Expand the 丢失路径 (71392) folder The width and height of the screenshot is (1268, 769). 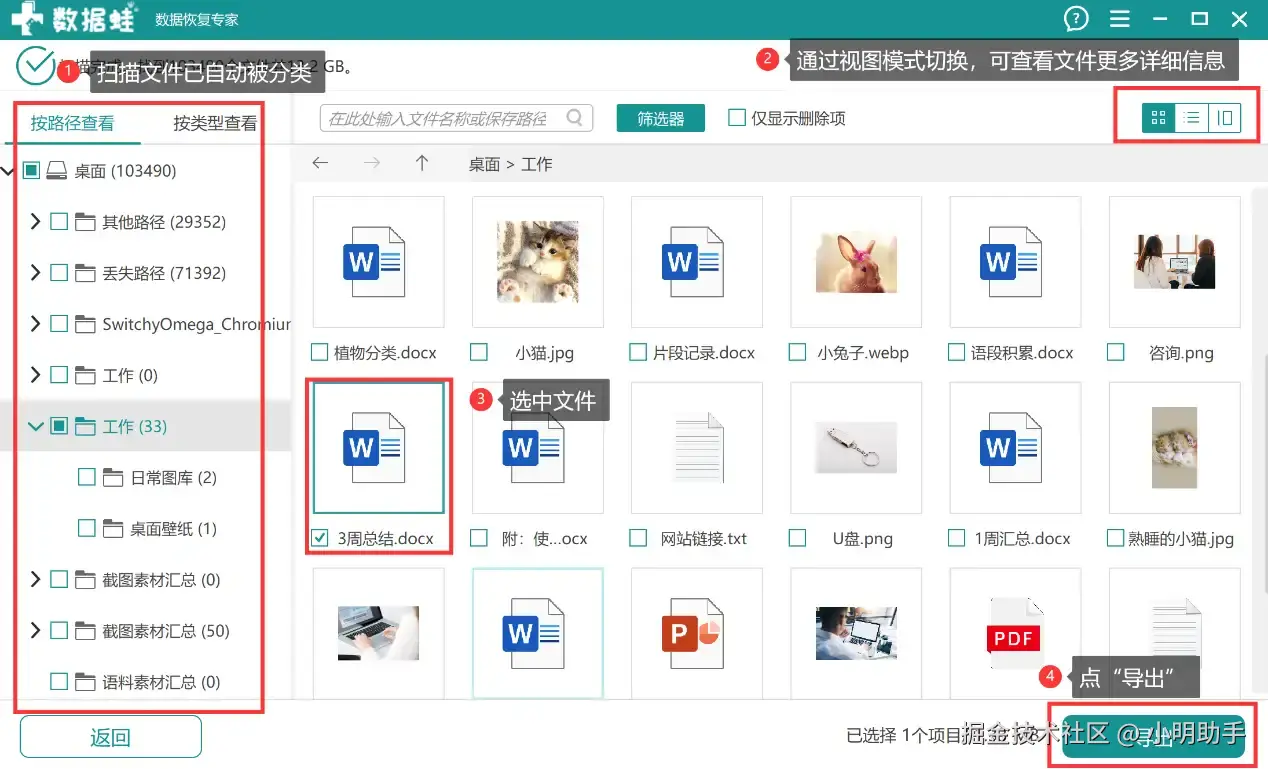point(36,273)
